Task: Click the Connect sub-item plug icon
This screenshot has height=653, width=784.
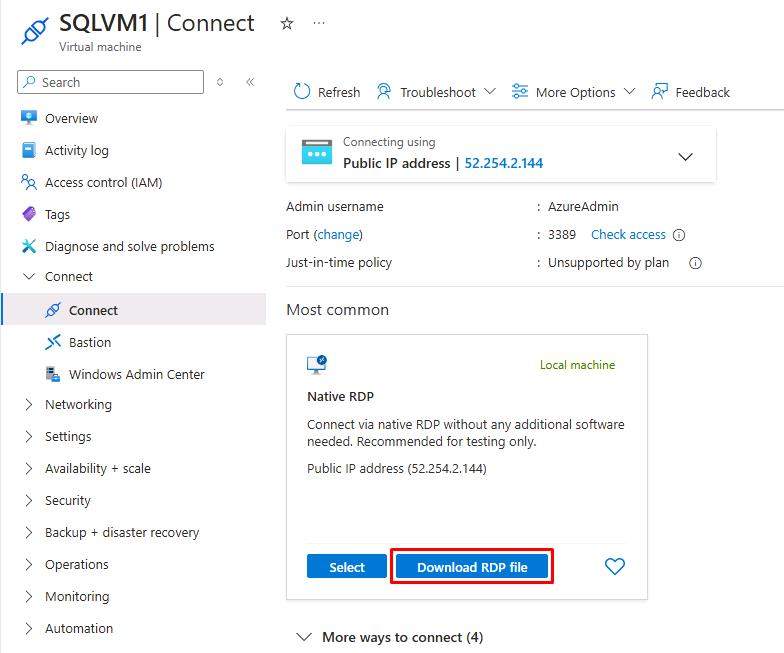Action: [x=52, y=310]
